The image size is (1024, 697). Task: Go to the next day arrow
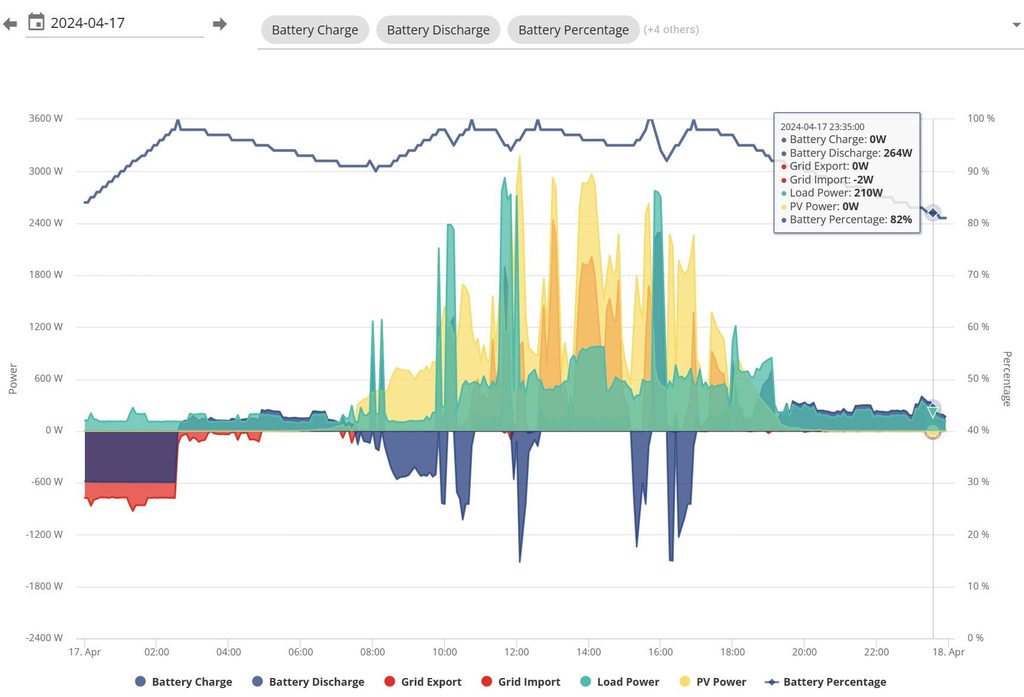pyautogui.click(x=220, y=23)
